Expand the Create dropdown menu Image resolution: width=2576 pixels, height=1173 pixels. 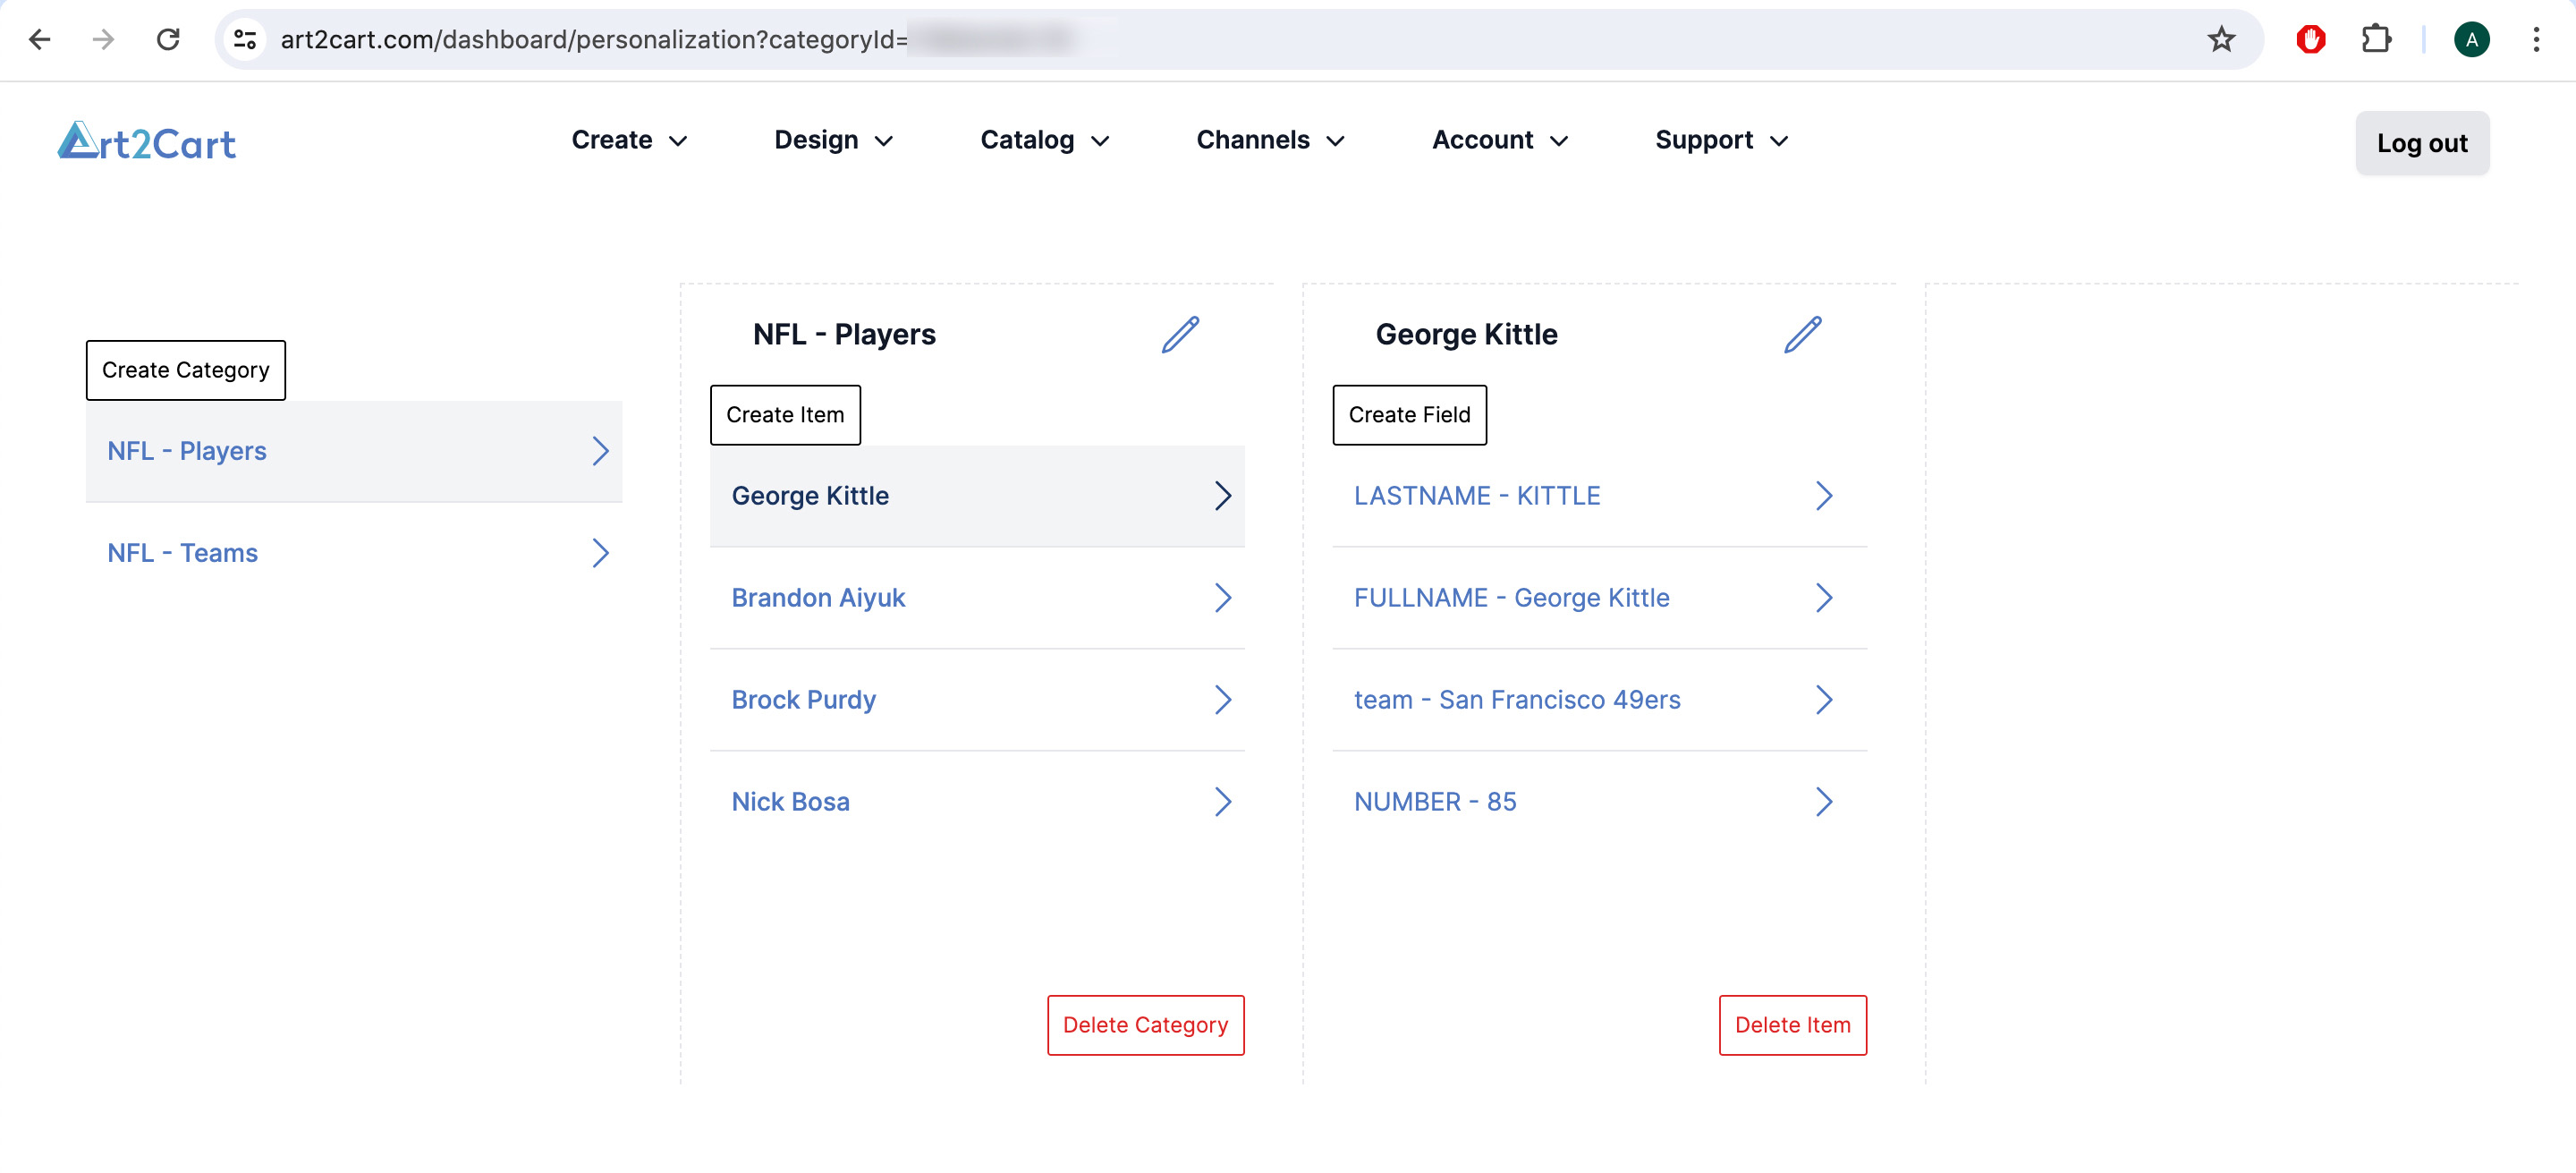(628, 140)
